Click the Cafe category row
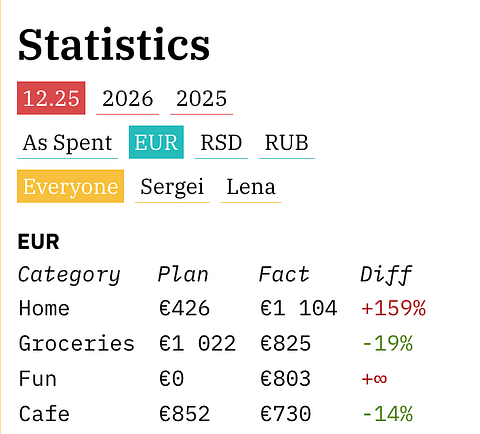The height and width of the screenshot is (434, 480). click(x=216, y=414)
